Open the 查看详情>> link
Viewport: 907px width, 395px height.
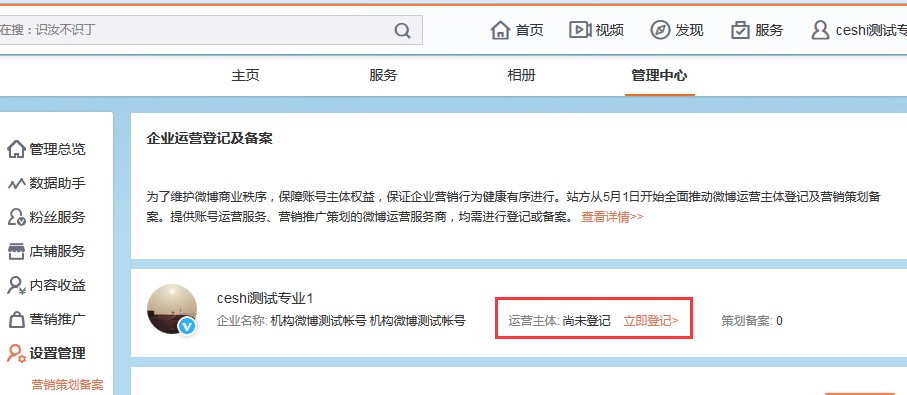click(x=612, y=217)
